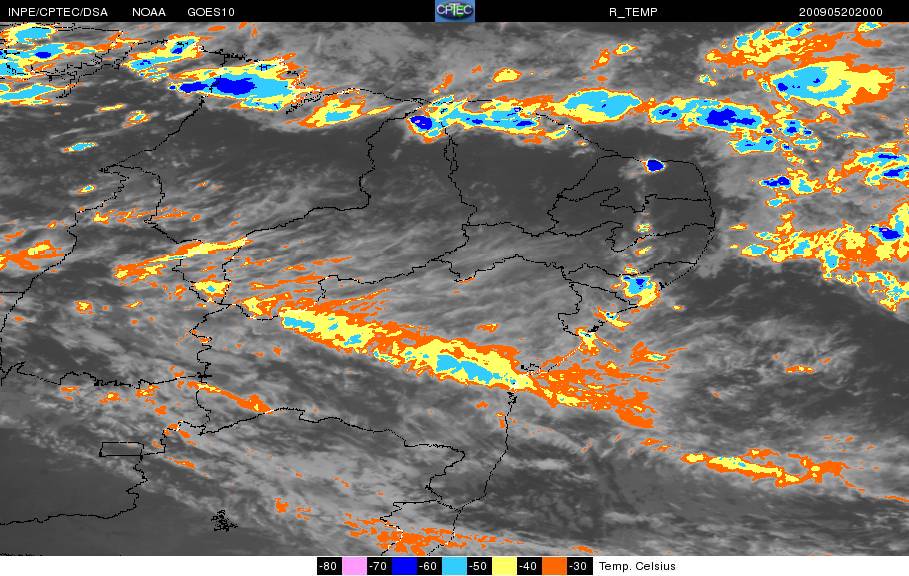Click the -30 legend value
The width and height of the screenshot is (909, 576).
click(579, 566)
